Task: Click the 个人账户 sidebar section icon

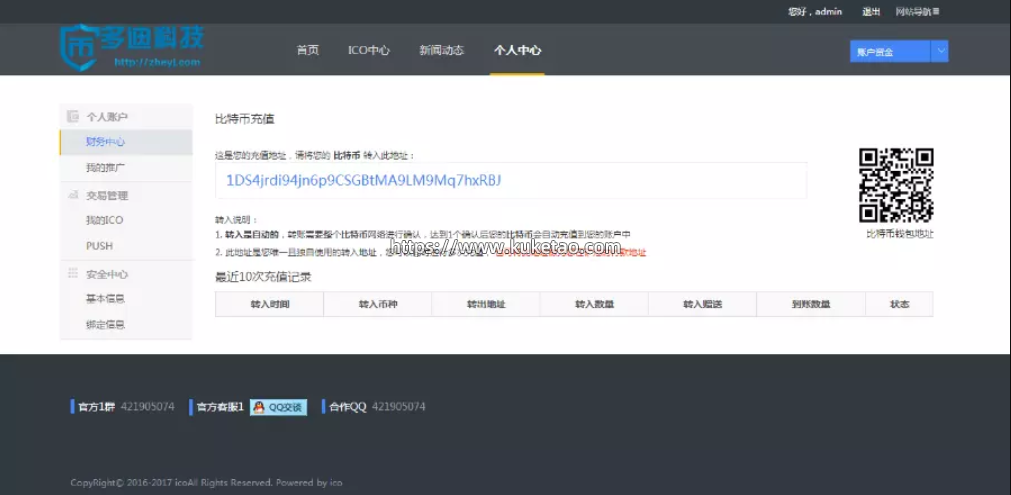Action: coord(73,117)
